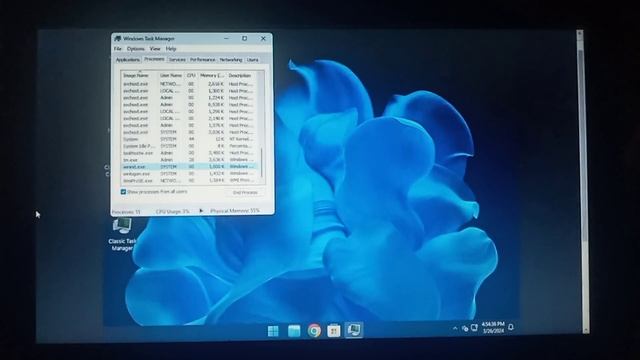Select svchost.exe row owned by NETWO... user
The width and height of the screenshot is (640, 360).
pyautogui.click(x=190, y=84)
